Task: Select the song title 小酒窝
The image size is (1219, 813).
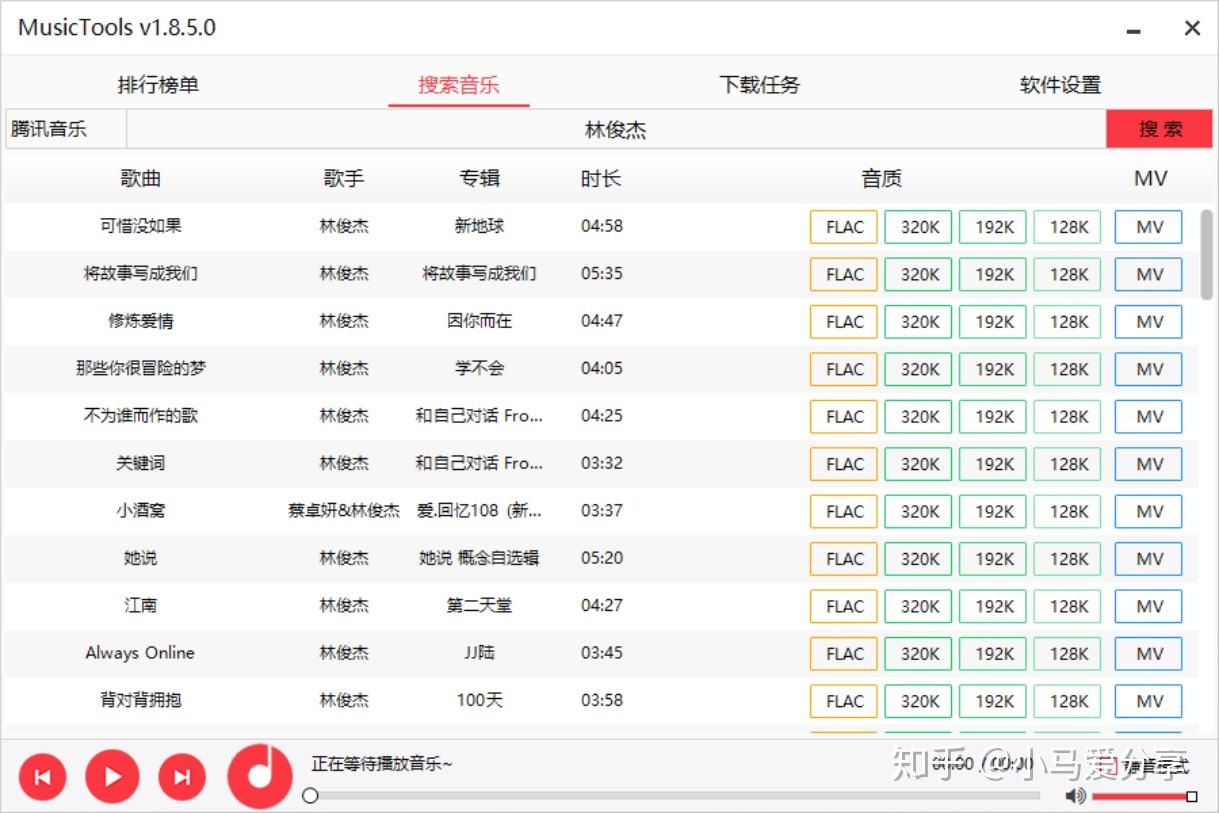Action: point(141,510)
